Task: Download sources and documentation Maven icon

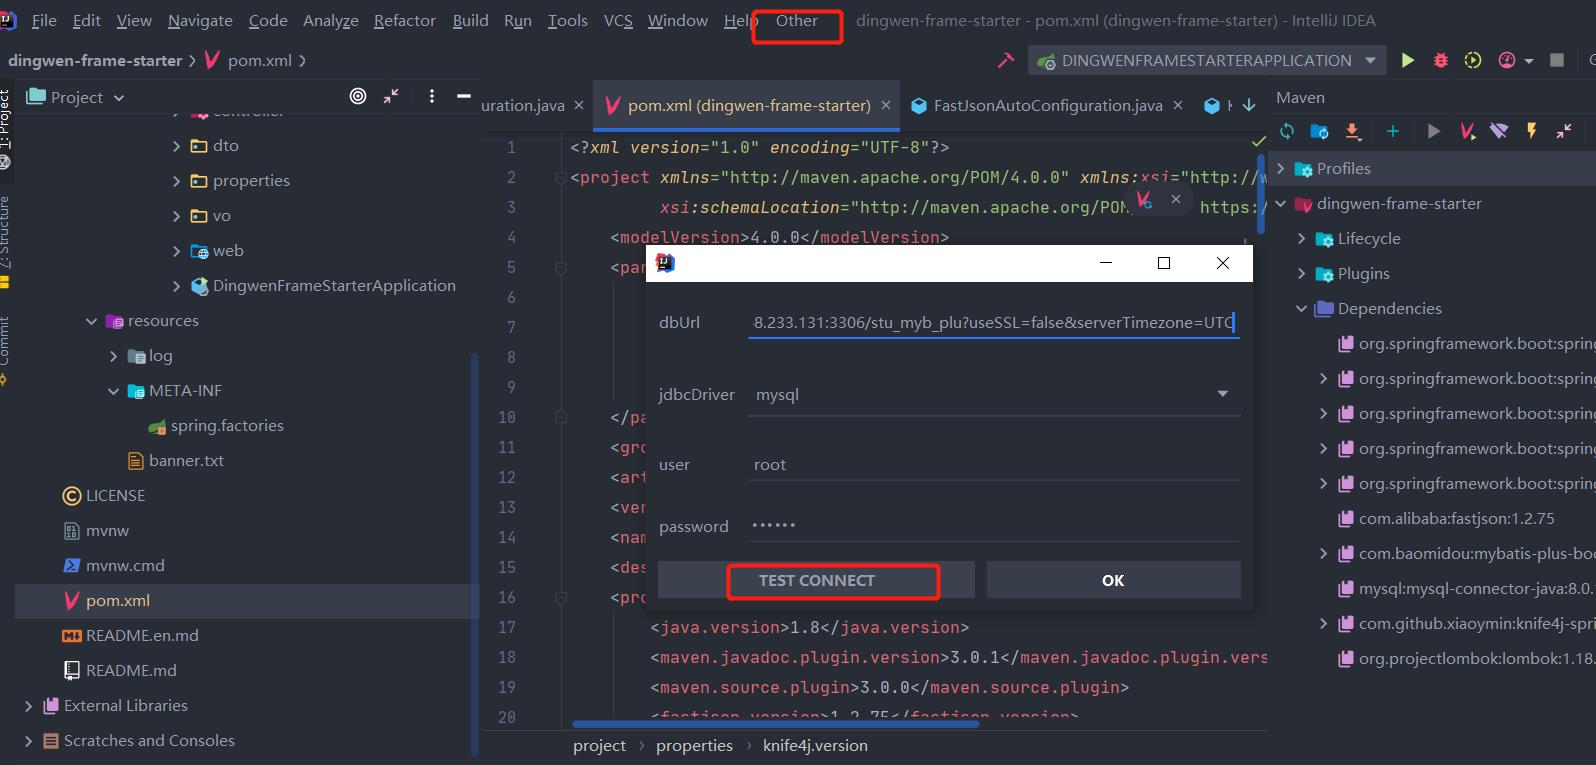Action: click(1353, 131)
